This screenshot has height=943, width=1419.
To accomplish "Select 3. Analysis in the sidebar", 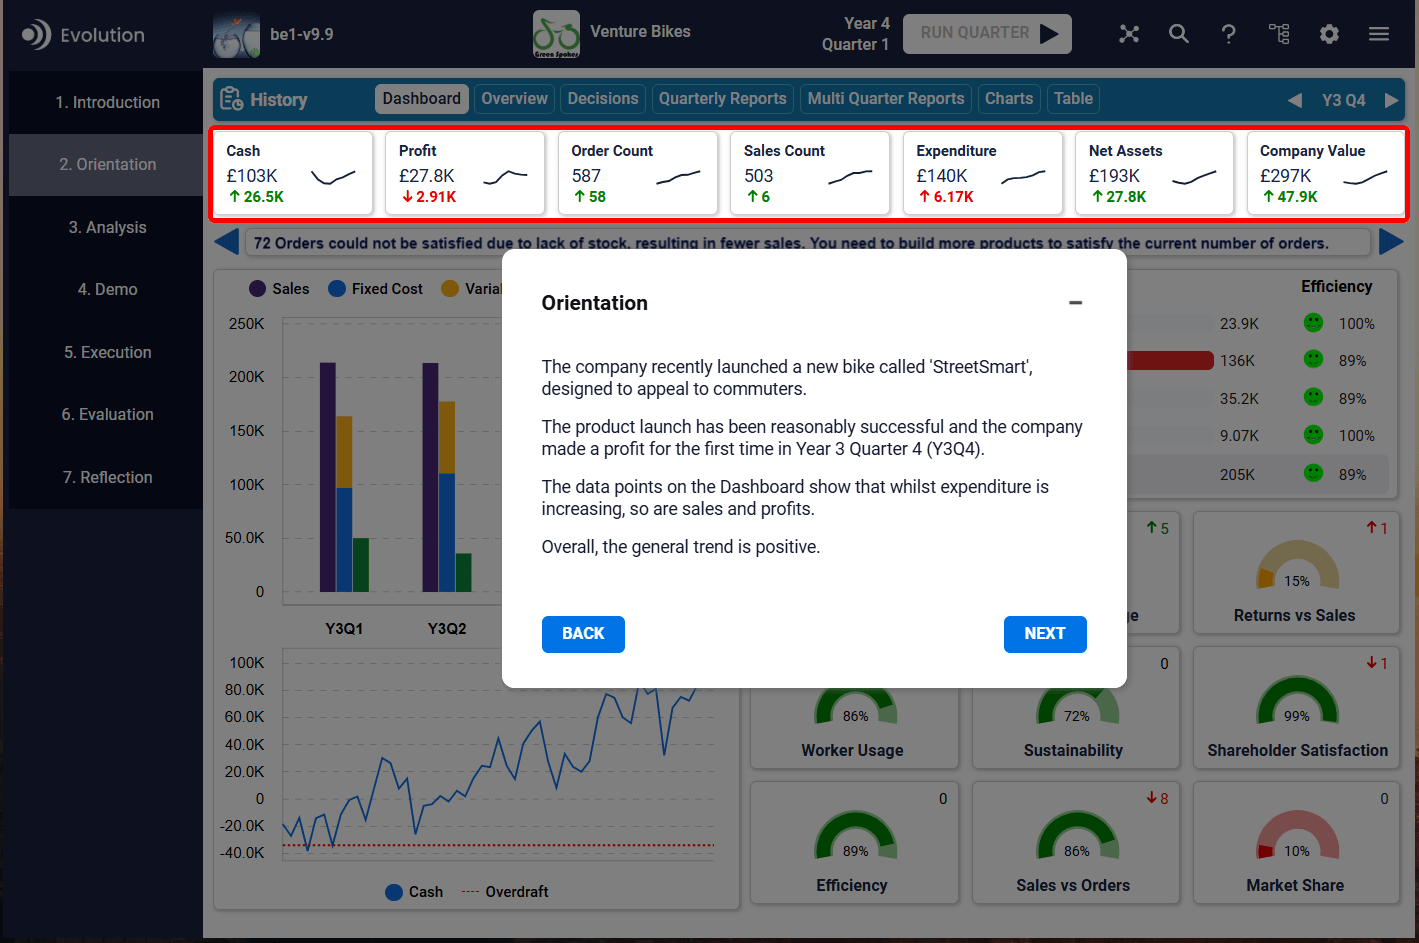I will point(107,227).
